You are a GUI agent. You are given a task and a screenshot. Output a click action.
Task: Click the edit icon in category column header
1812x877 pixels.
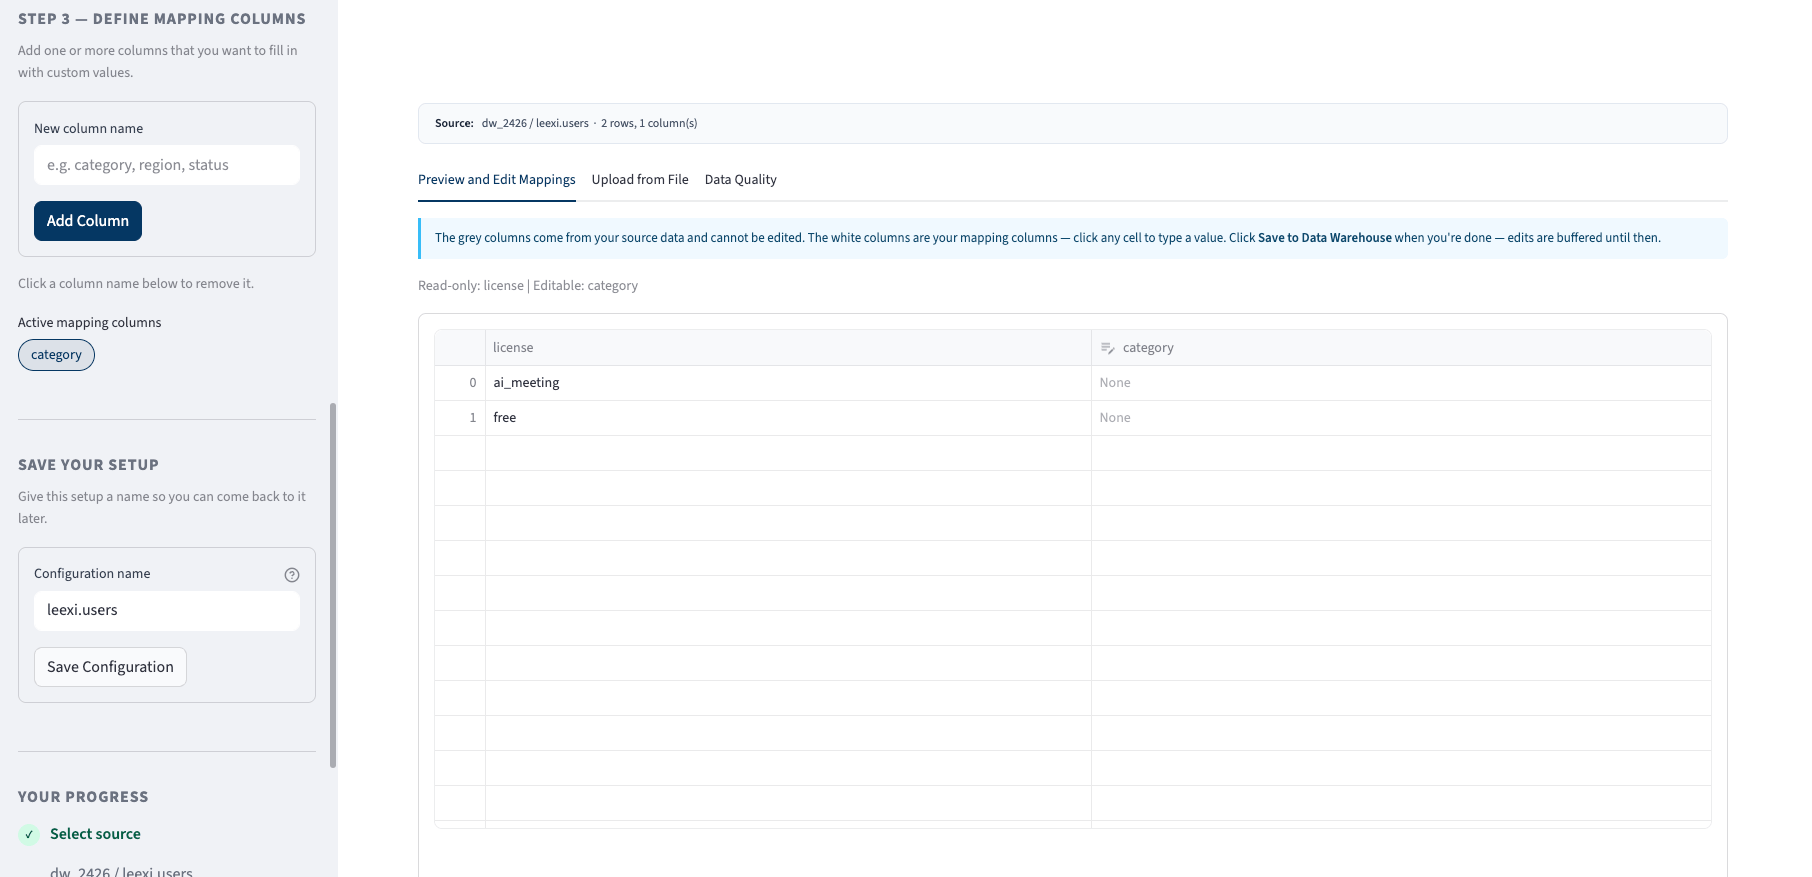point(1108,348)
